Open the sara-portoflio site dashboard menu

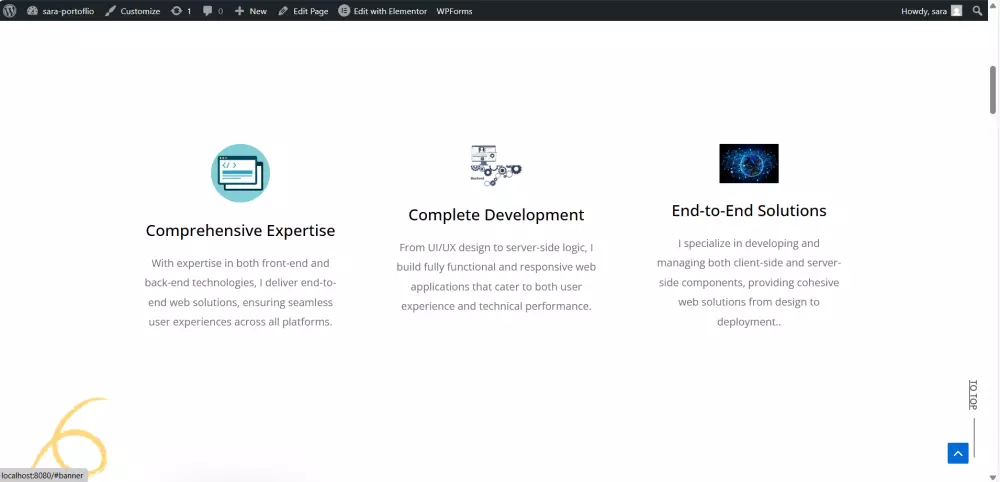coord(61,11)
